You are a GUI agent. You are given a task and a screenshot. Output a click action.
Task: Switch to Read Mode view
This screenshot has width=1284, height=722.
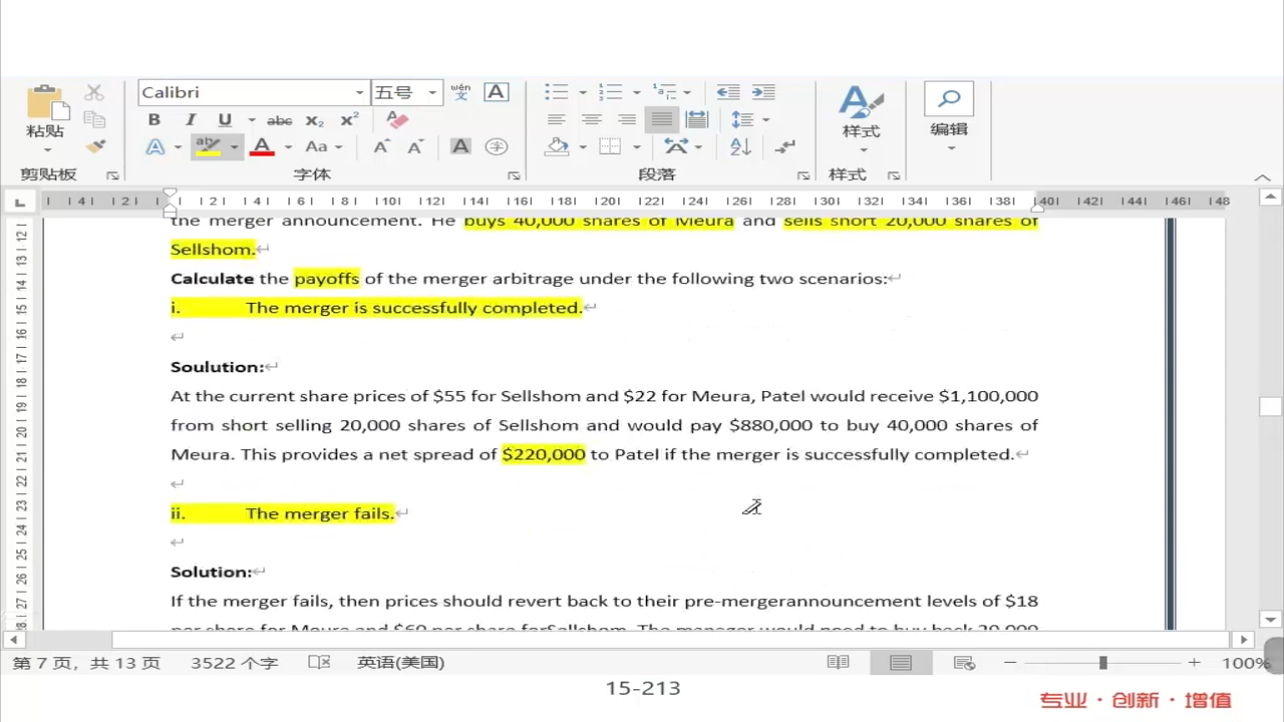click(838, 662)
